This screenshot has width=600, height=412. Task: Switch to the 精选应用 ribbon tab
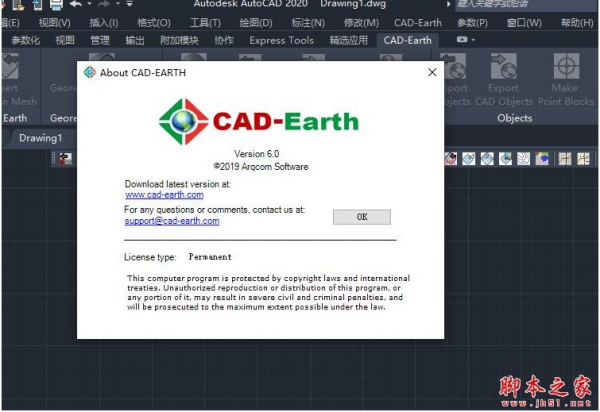point(349,40)
